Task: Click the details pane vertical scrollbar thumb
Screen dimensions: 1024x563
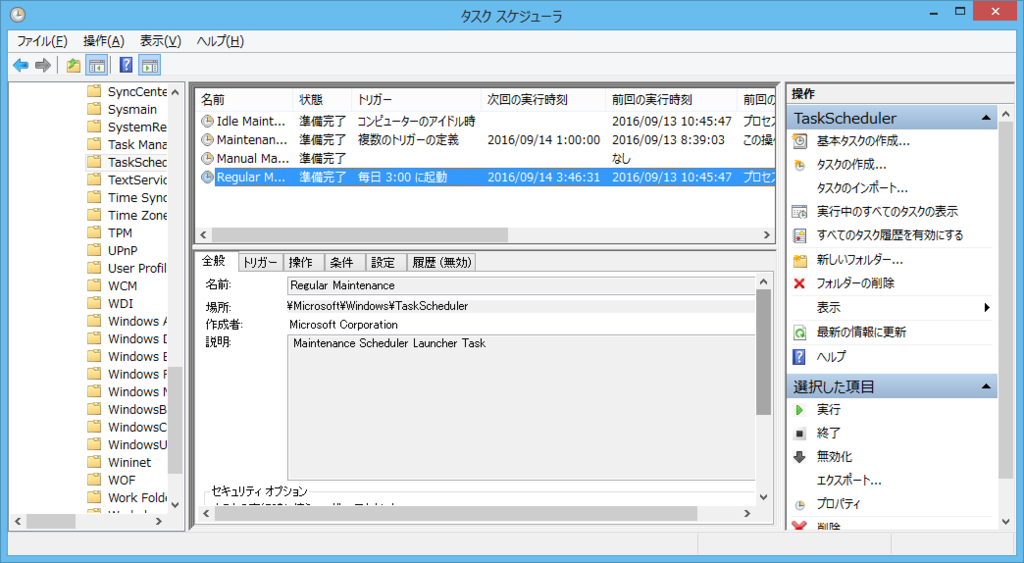Action: (x=763, y=351)
